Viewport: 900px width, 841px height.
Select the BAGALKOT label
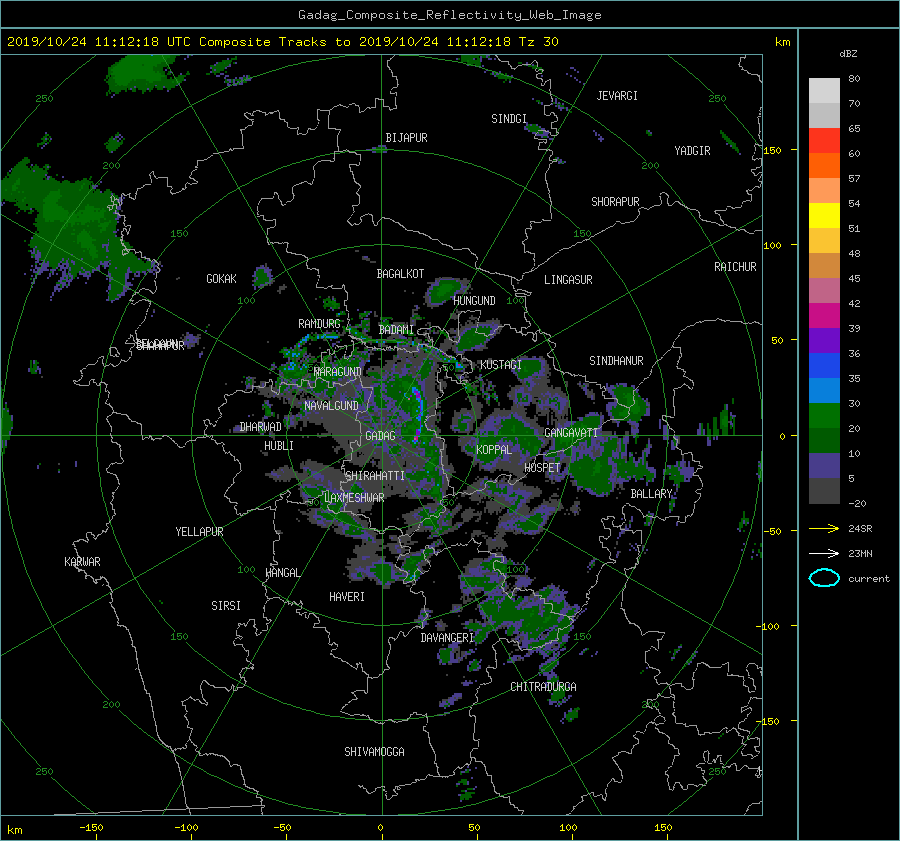click(x=400, y=274)
